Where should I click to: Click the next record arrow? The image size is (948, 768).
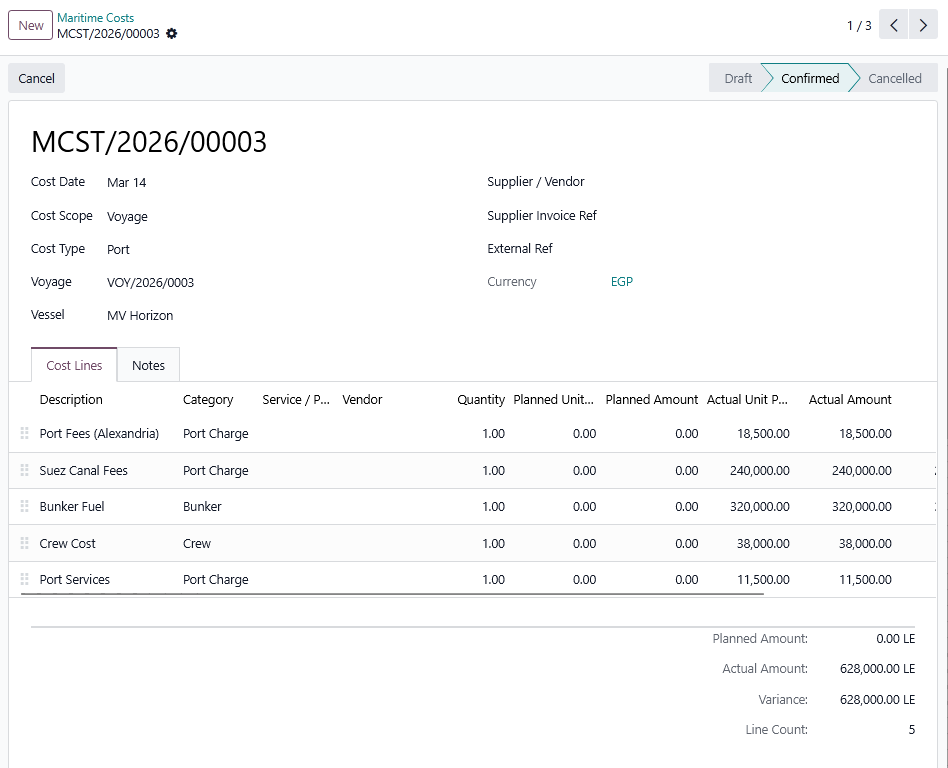(x=922, y=24)
